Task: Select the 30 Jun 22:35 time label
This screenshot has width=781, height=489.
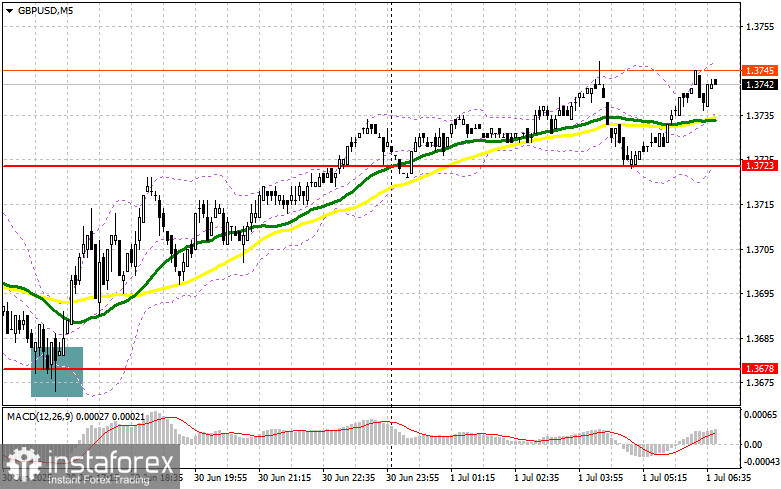Action: pyautogui.click(x=349, y=478)
